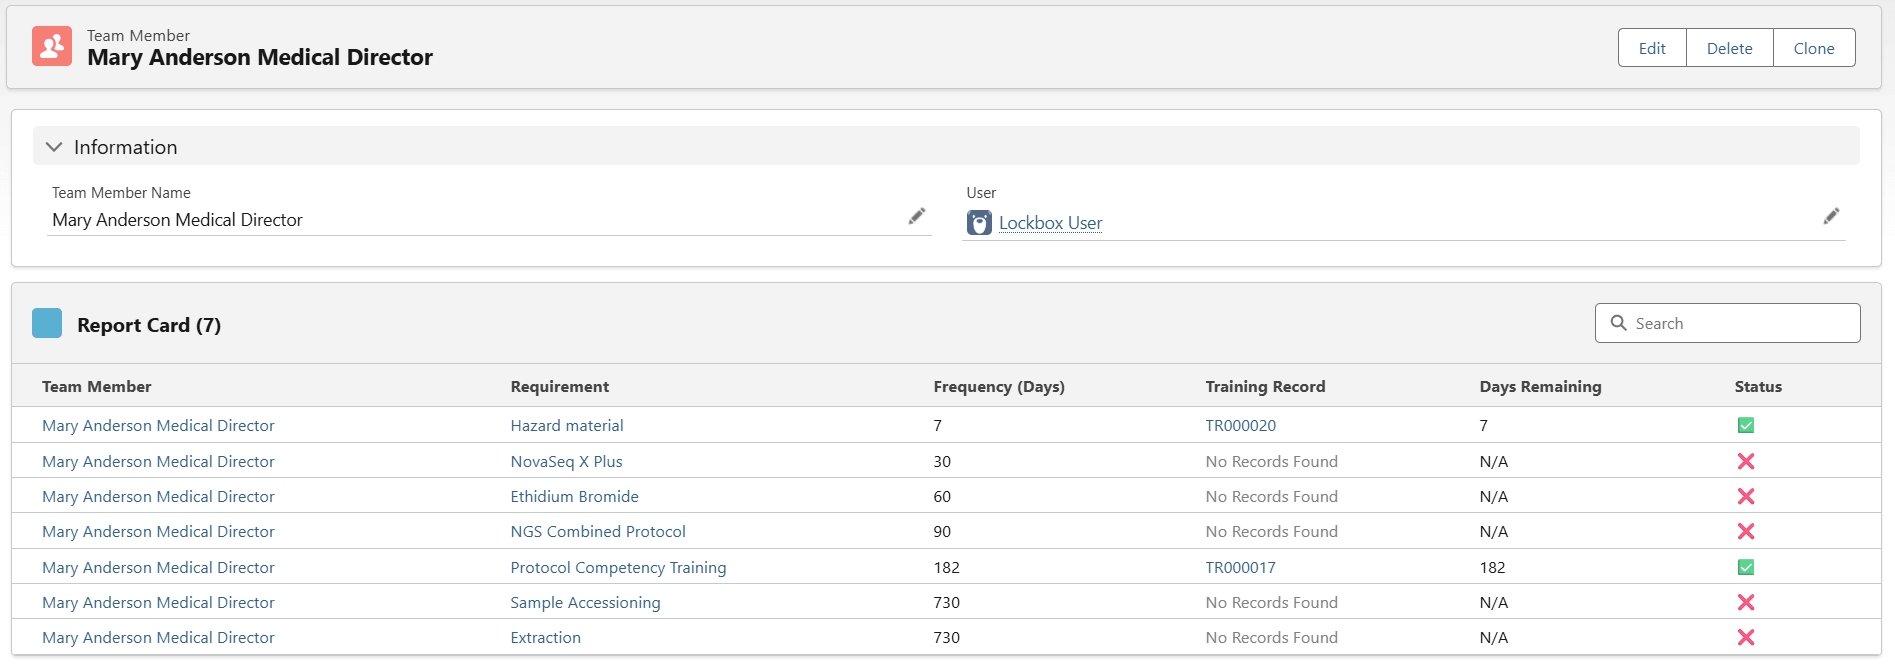Click the Training Record column header
This screenshot has height=666, width=1895.
(x=1265, y=386)
